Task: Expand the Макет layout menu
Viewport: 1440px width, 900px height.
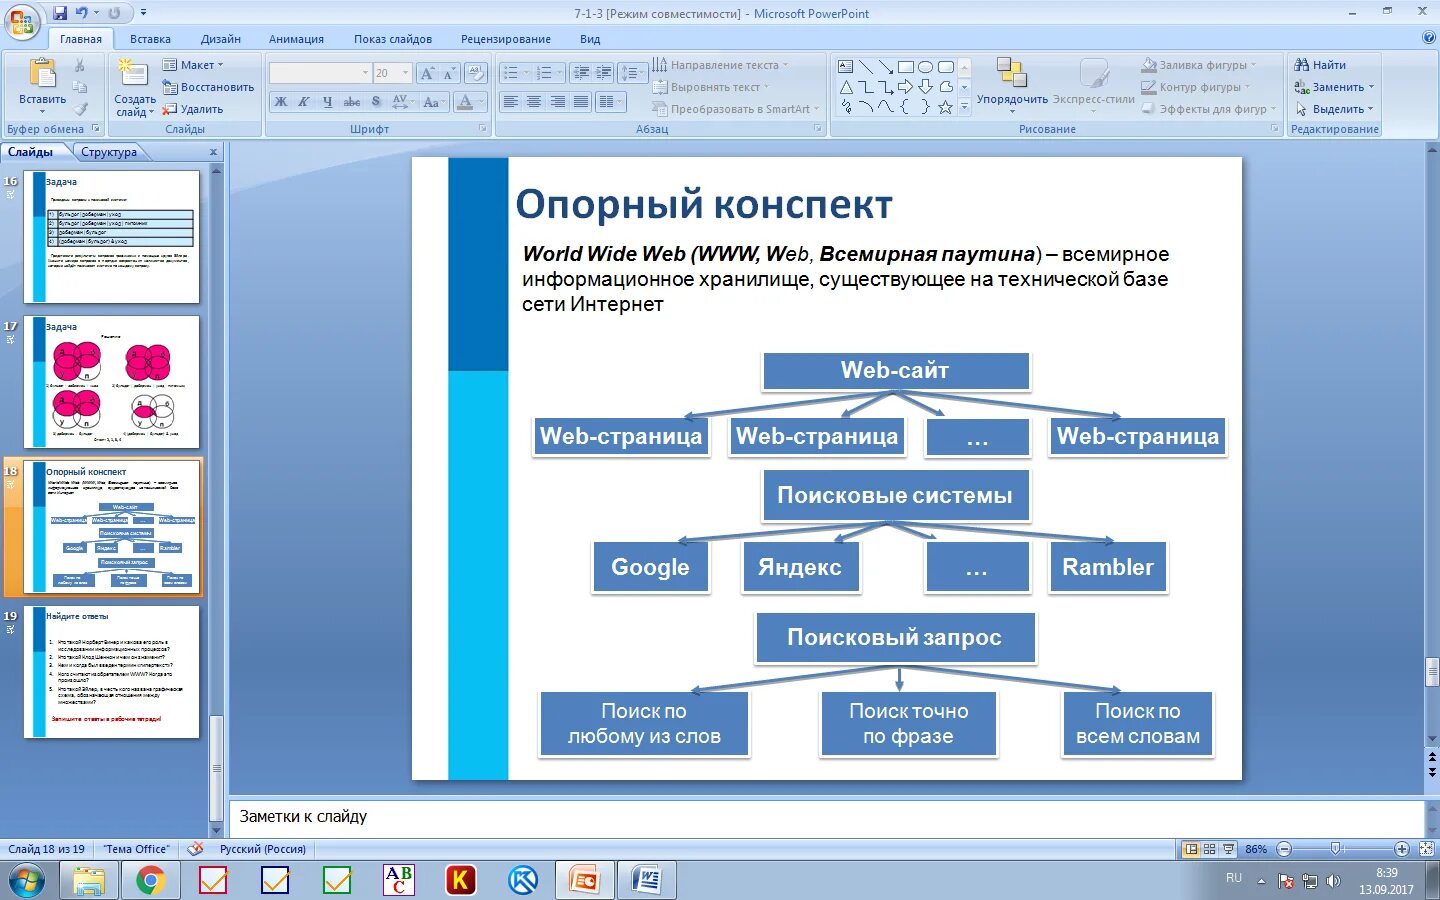Action: click(x=193, y=65)
